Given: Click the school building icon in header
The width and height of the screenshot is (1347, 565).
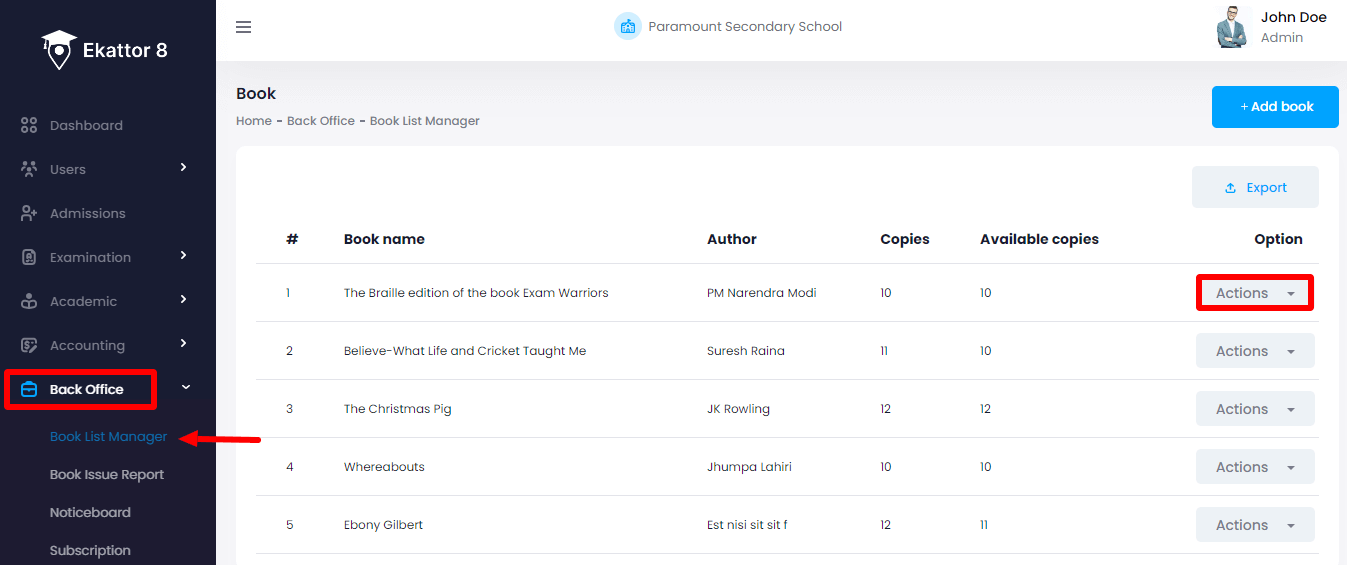Looking at the screenshot, I should pyautogui.click(x=627, y=27).
